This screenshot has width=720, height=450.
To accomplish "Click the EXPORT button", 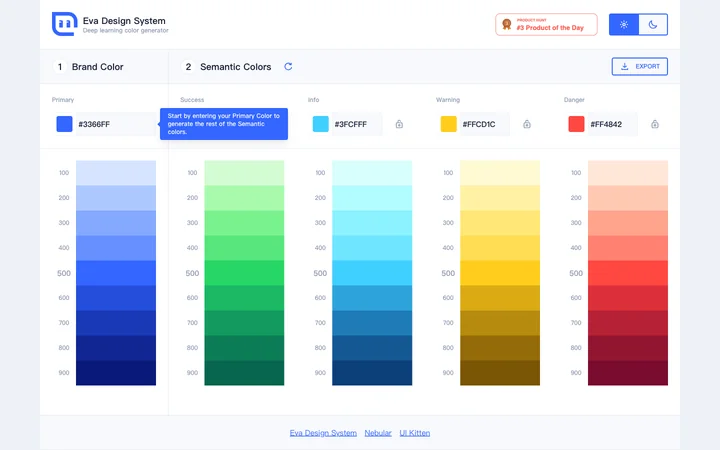I will tap(640, 67).
